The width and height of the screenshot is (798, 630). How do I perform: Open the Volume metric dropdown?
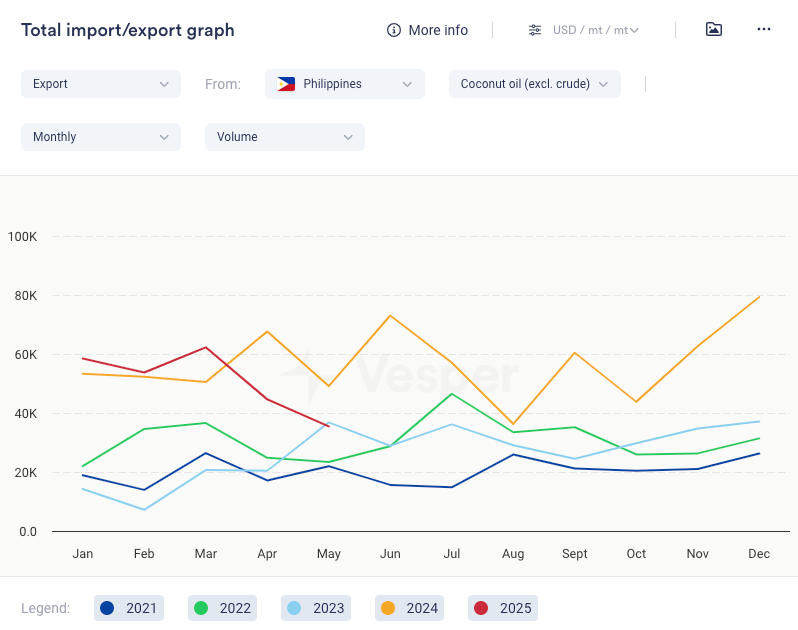coord(285,137)
